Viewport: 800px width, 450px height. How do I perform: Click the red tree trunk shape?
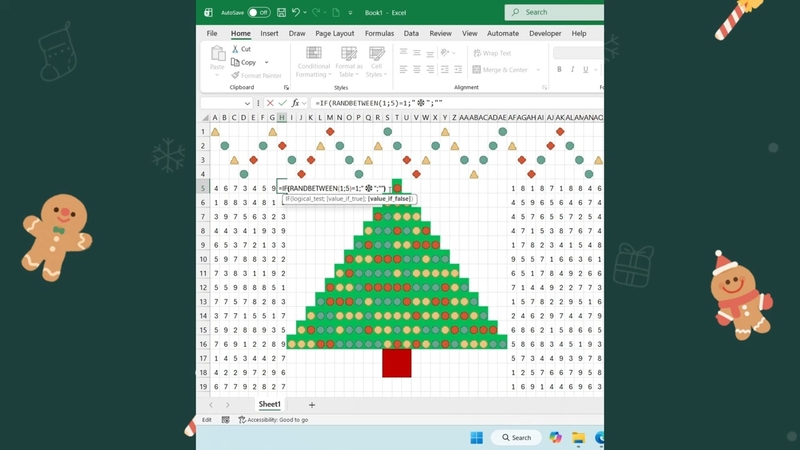[396, 363]
